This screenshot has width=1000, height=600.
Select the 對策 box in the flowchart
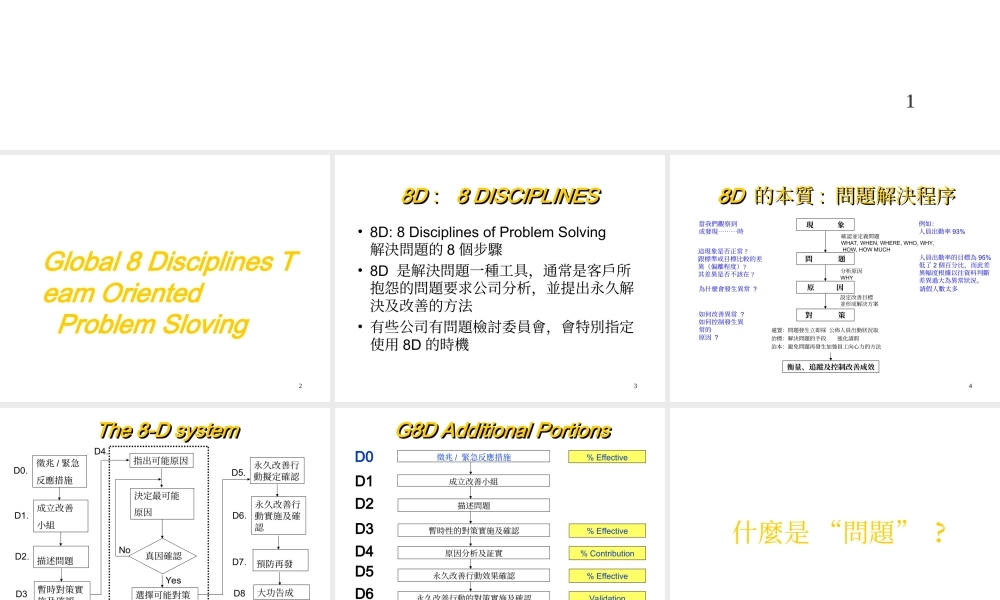click(x=825, y=315)
